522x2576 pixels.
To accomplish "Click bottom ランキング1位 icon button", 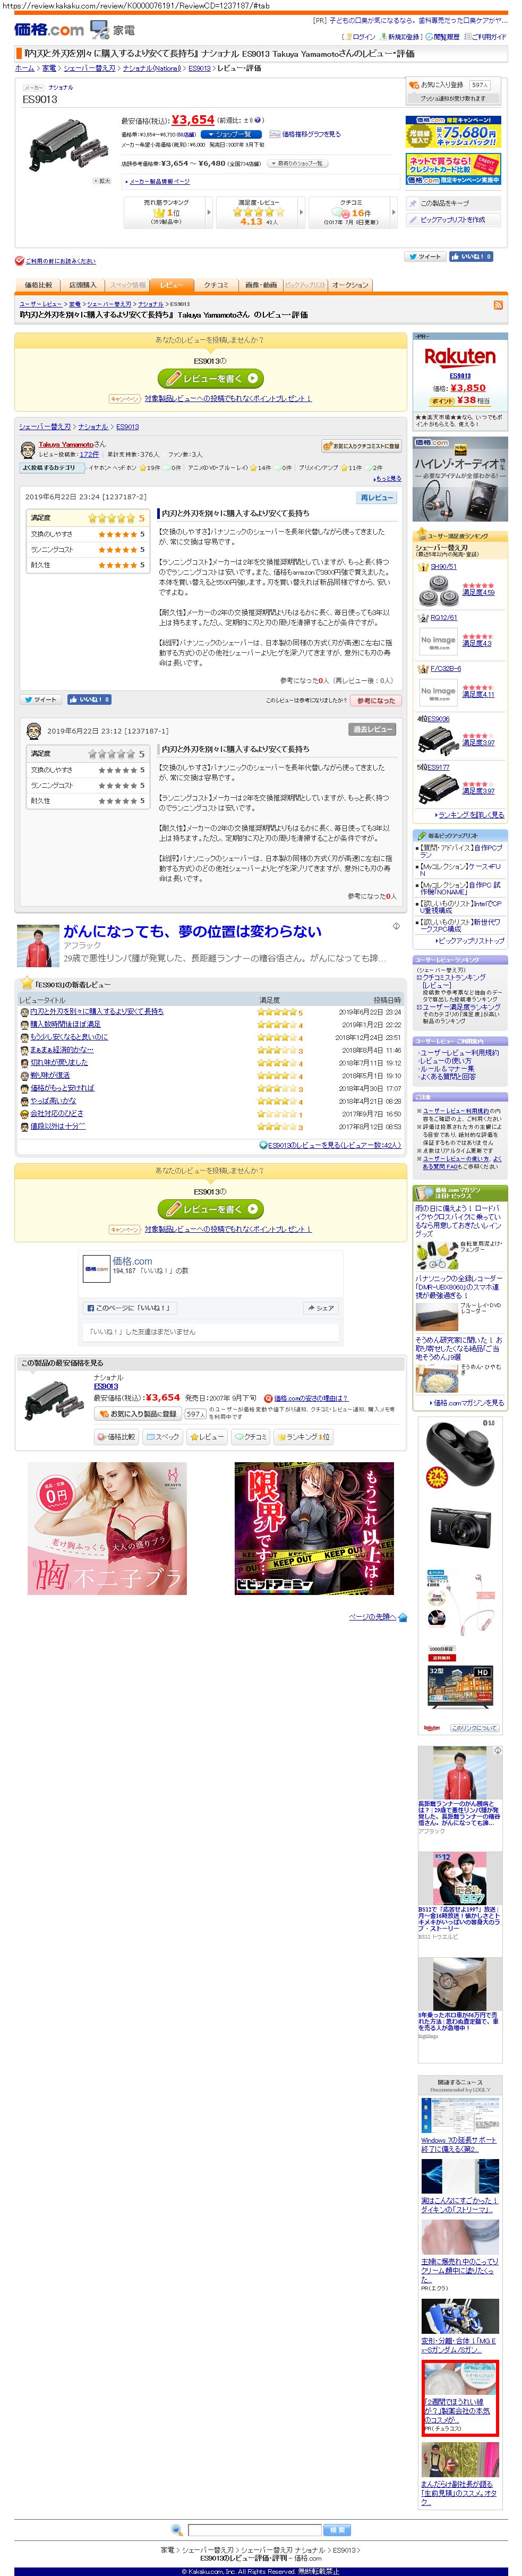I will 304,1437.
